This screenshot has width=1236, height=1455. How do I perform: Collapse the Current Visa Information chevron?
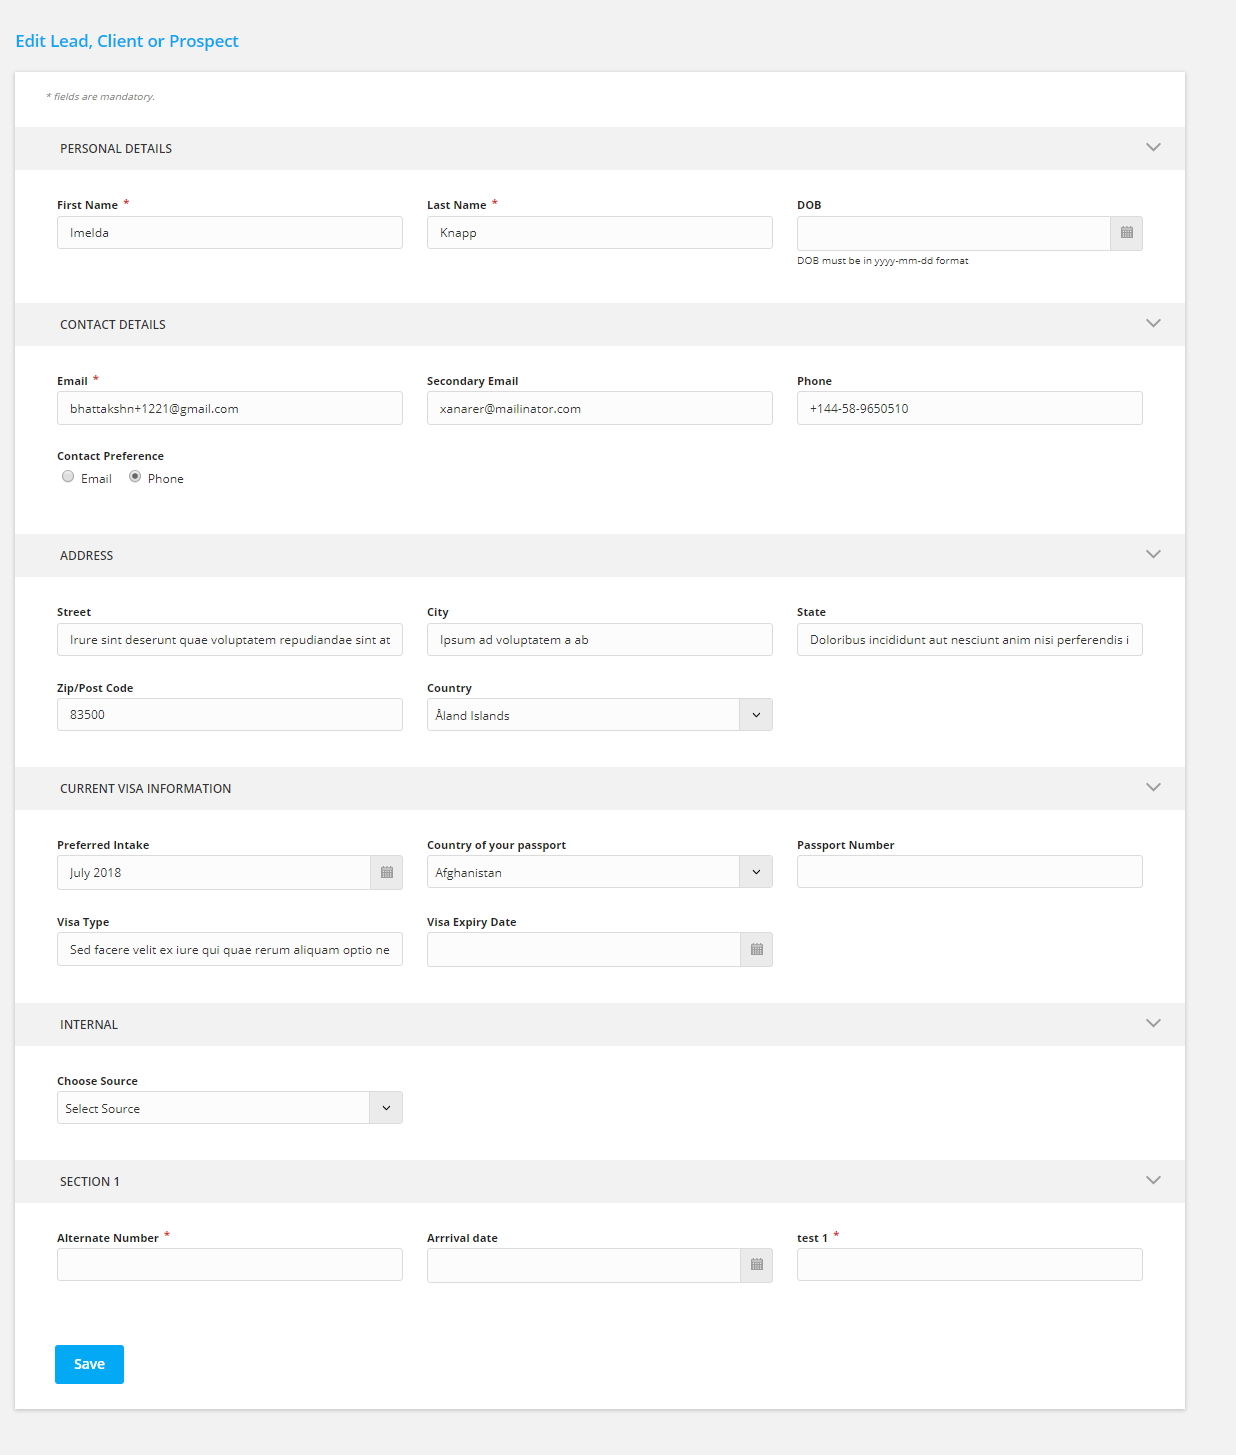pyautogui.click(x=1153, y=787)
